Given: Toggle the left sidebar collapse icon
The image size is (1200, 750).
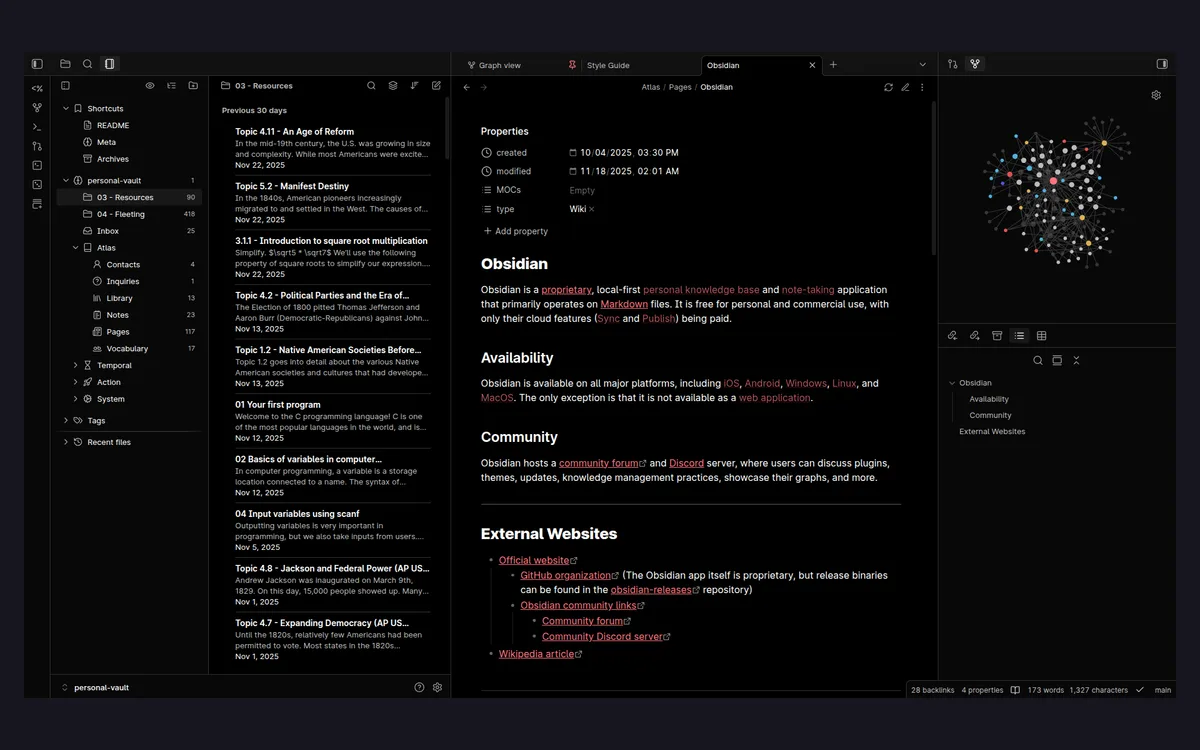Looking at the screenshot, I should pos(37,64).
